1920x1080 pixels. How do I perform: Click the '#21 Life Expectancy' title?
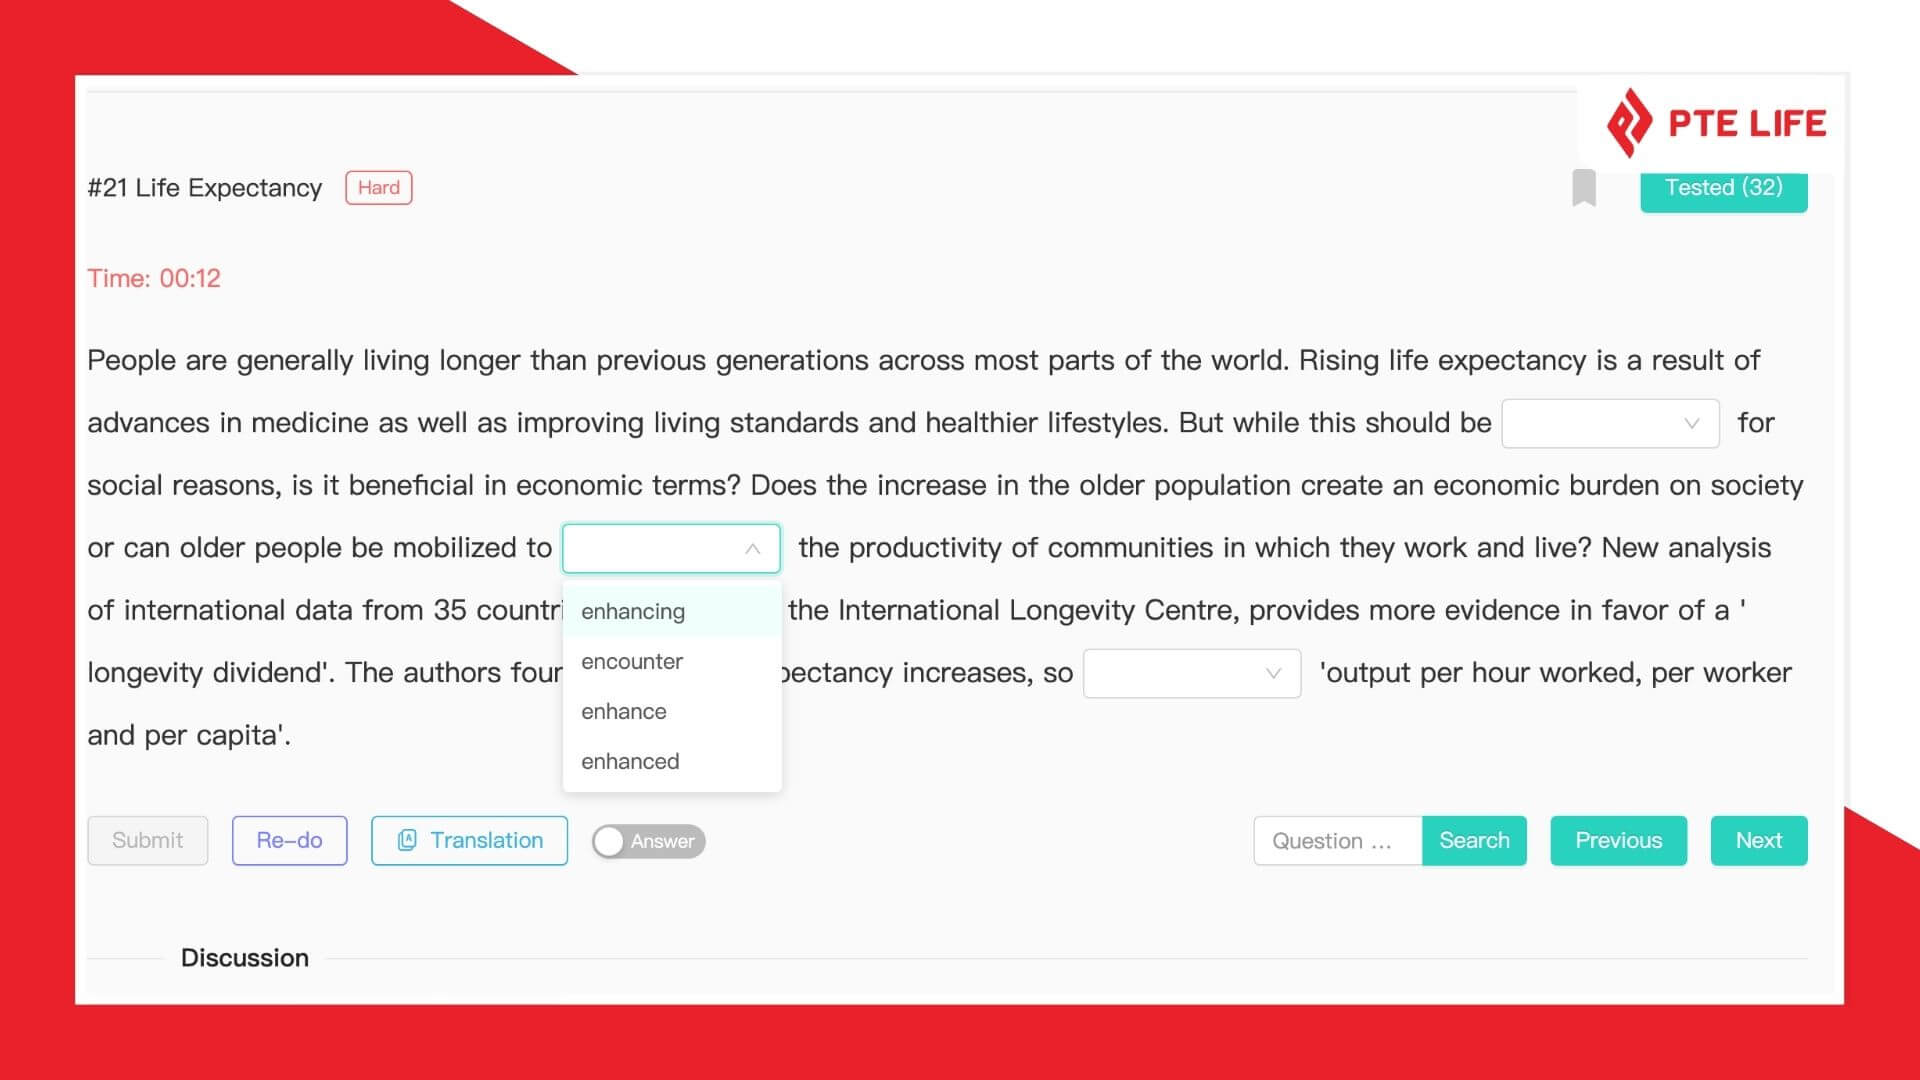click(x=205, y=188)
